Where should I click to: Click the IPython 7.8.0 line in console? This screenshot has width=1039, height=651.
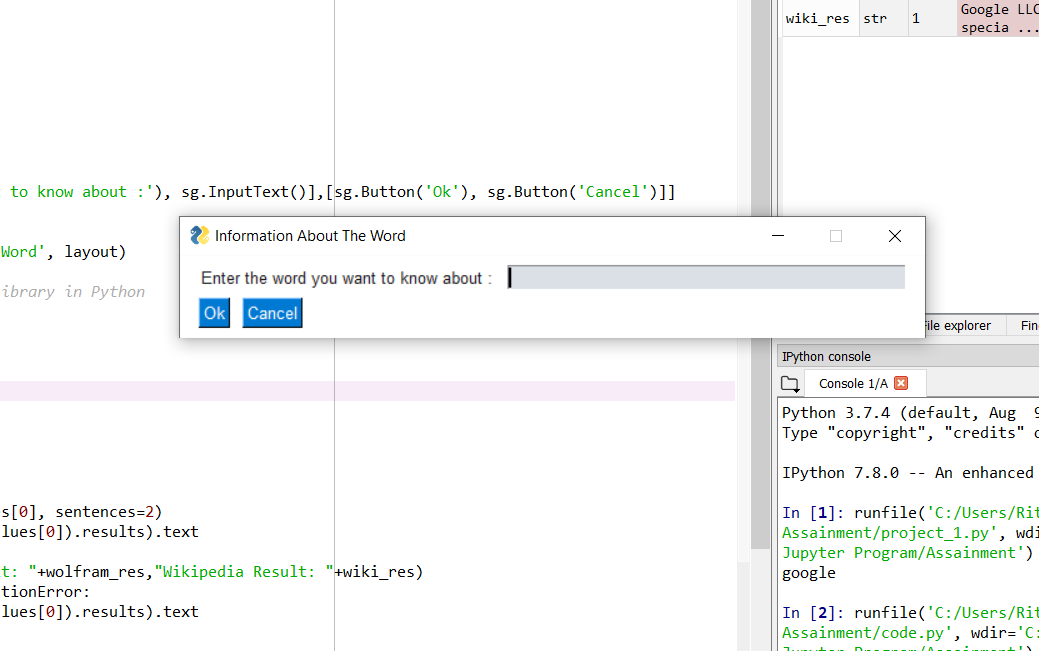[x=908, y=473]
